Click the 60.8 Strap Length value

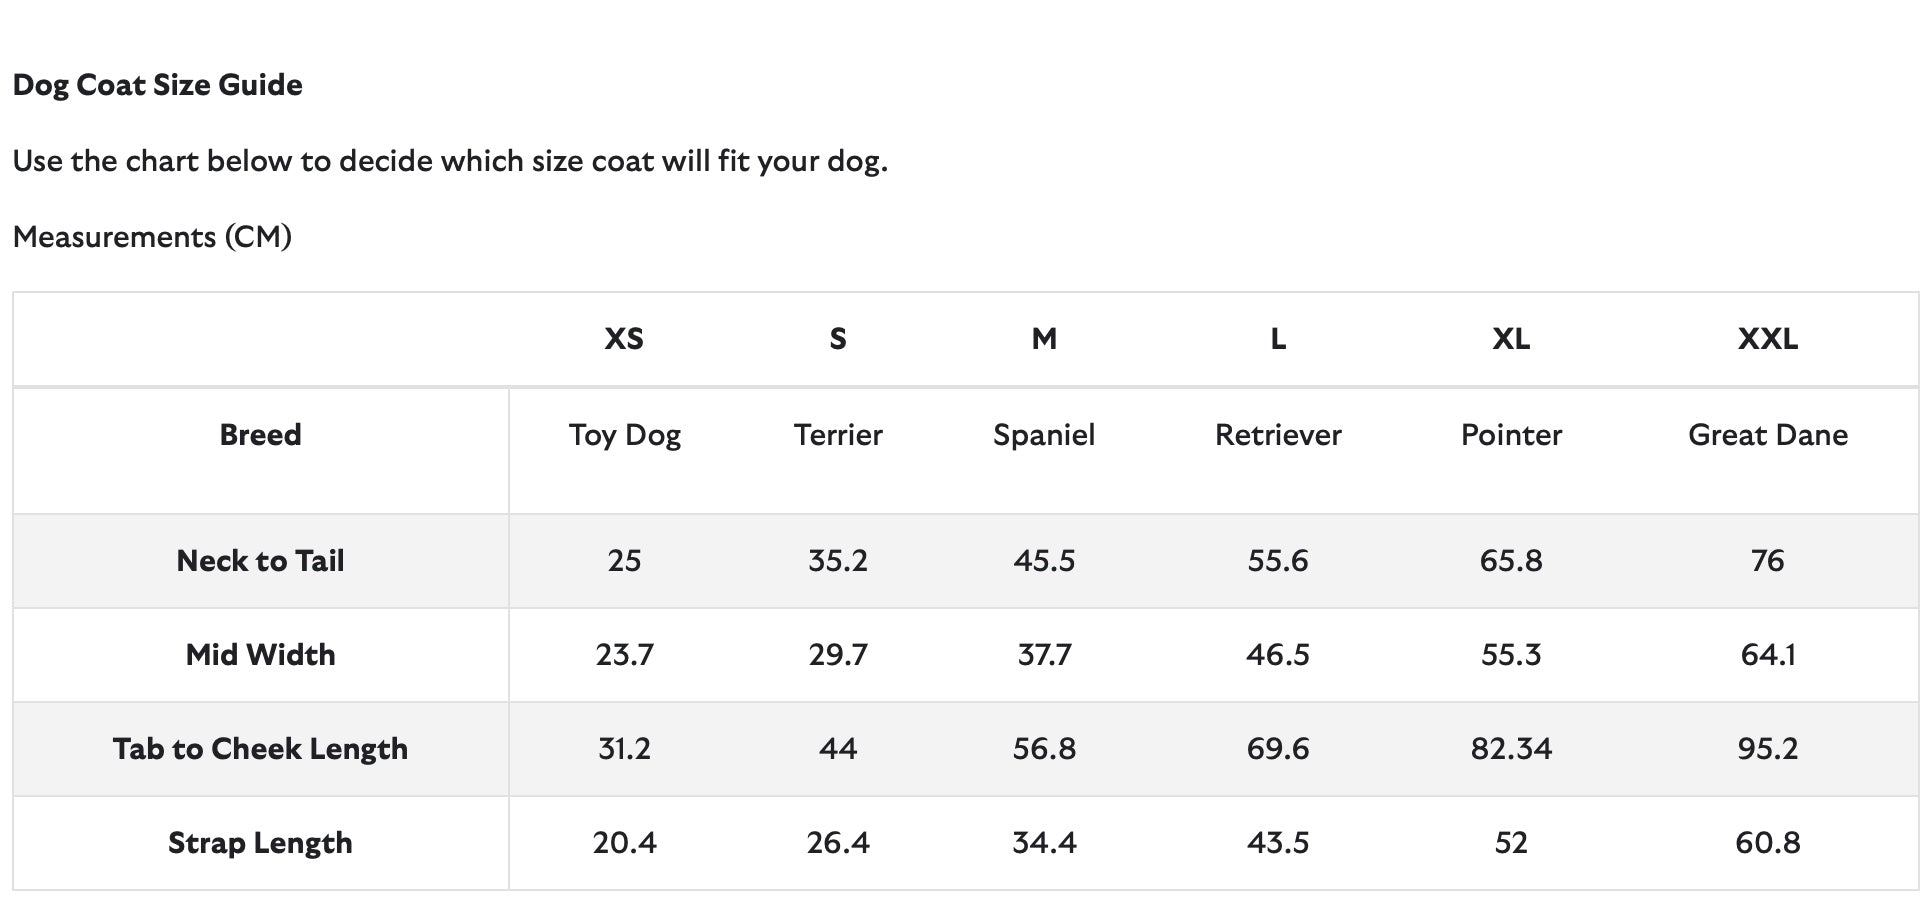click(x=1767, y=843)
